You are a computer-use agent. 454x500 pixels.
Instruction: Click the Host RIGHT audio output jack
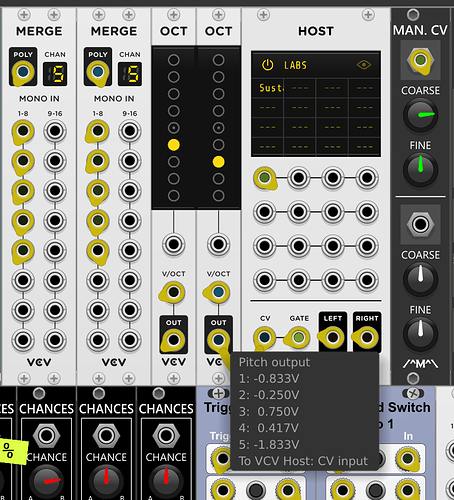(x=367, y=338)
